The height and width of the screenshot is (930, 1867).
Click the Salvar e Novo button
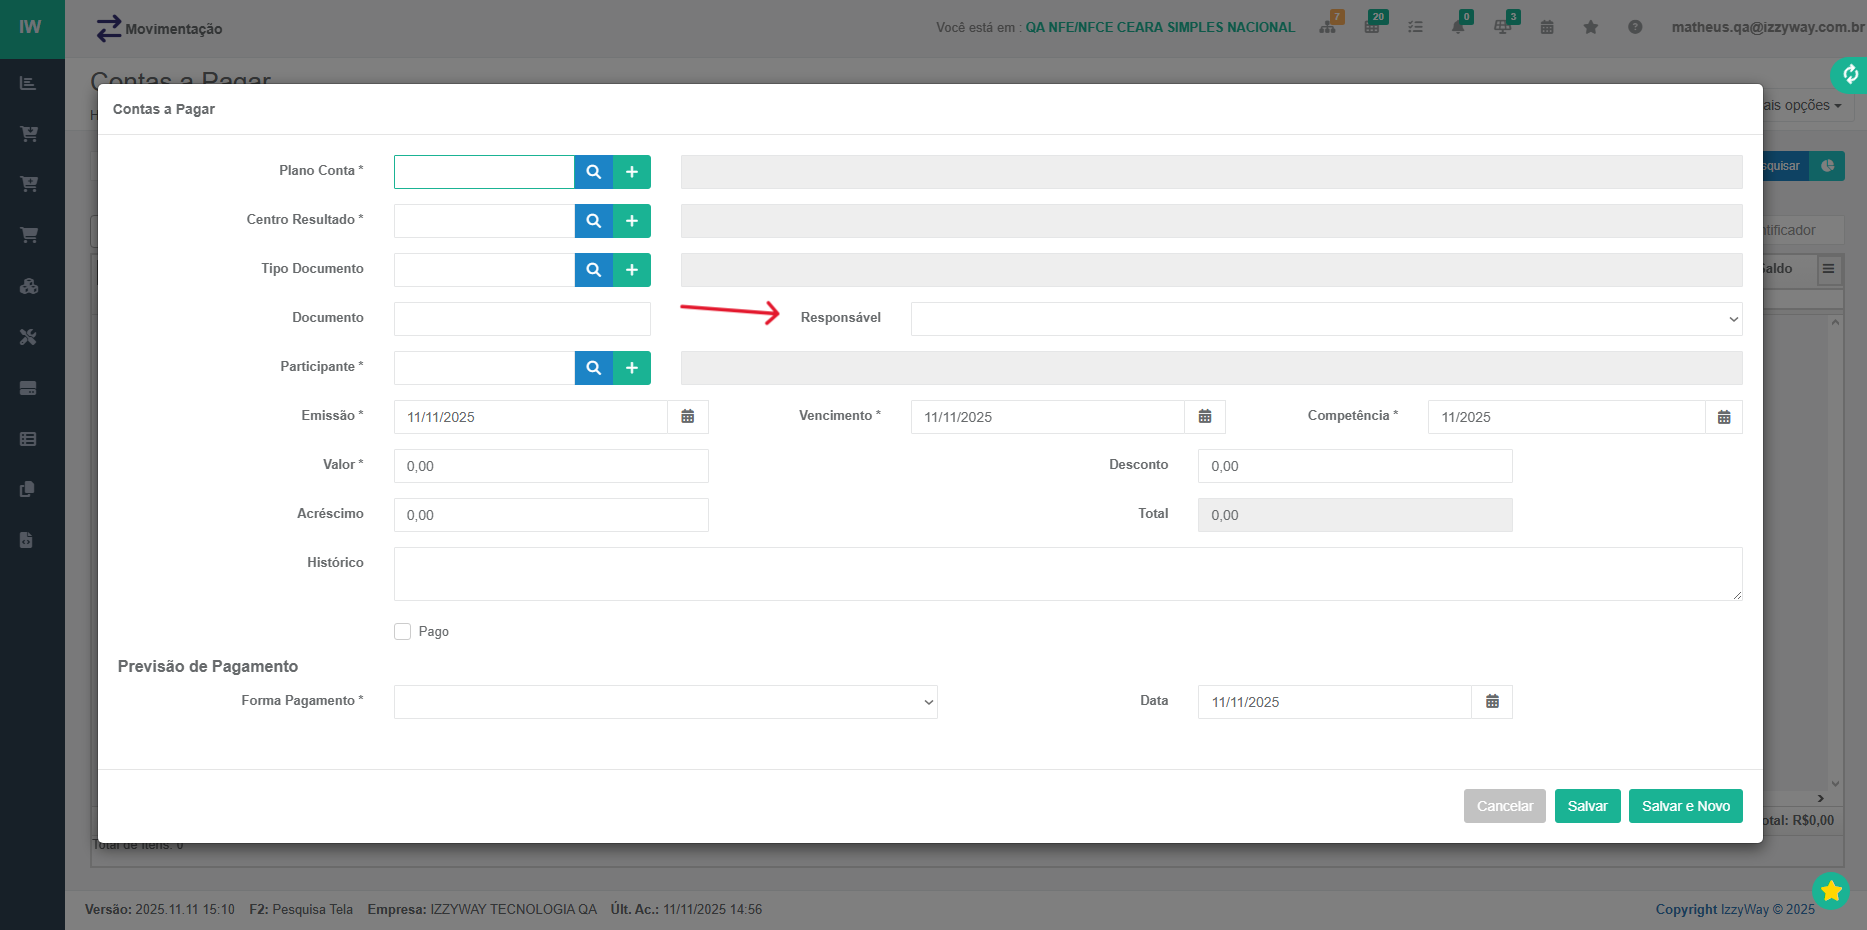point(1685,806)
